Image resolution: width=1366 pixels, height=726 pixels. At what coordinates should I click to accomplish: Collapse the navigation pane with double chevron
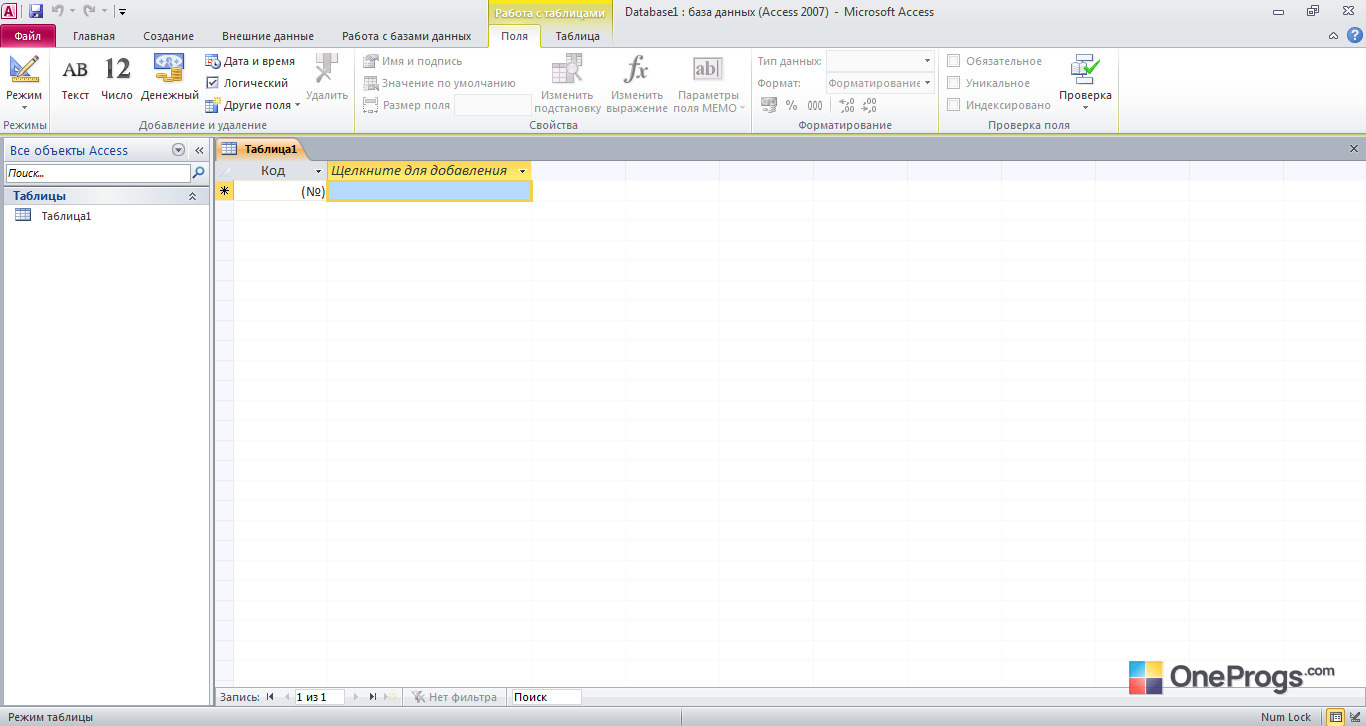199,150
